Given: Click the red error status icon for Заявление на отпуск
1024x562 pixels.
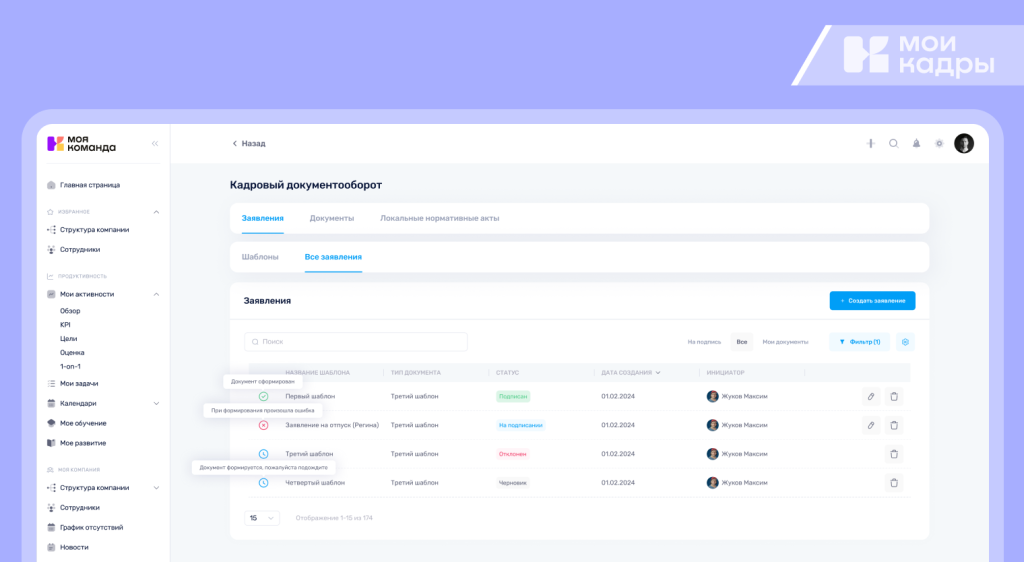Looking at the screenshot, I should pyautogui.click(x=263, y=425).
